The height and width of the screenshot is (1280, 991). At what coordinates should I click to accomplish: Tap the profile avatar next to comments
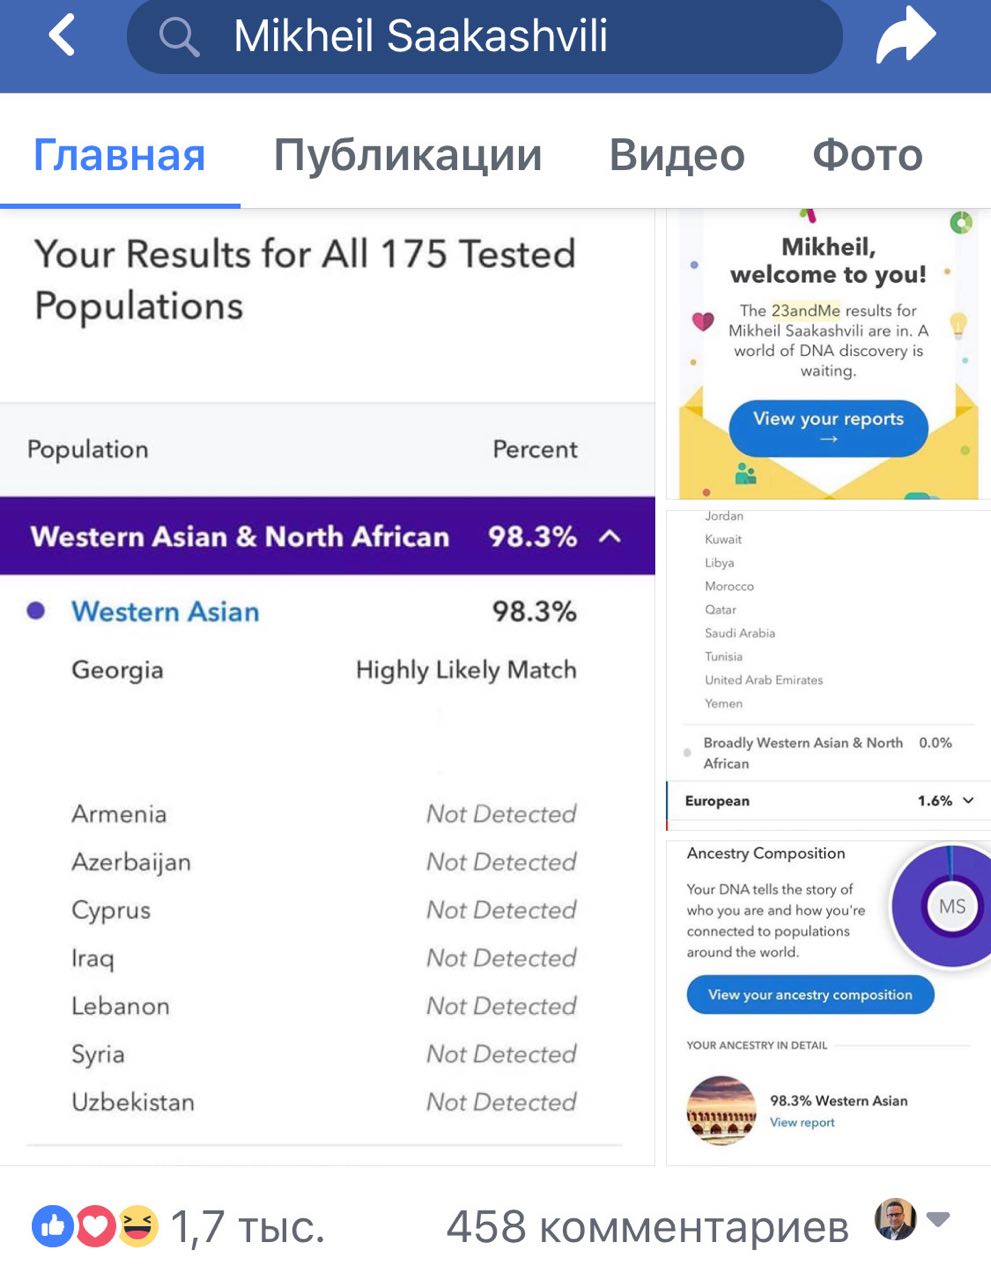point(895,1219)
